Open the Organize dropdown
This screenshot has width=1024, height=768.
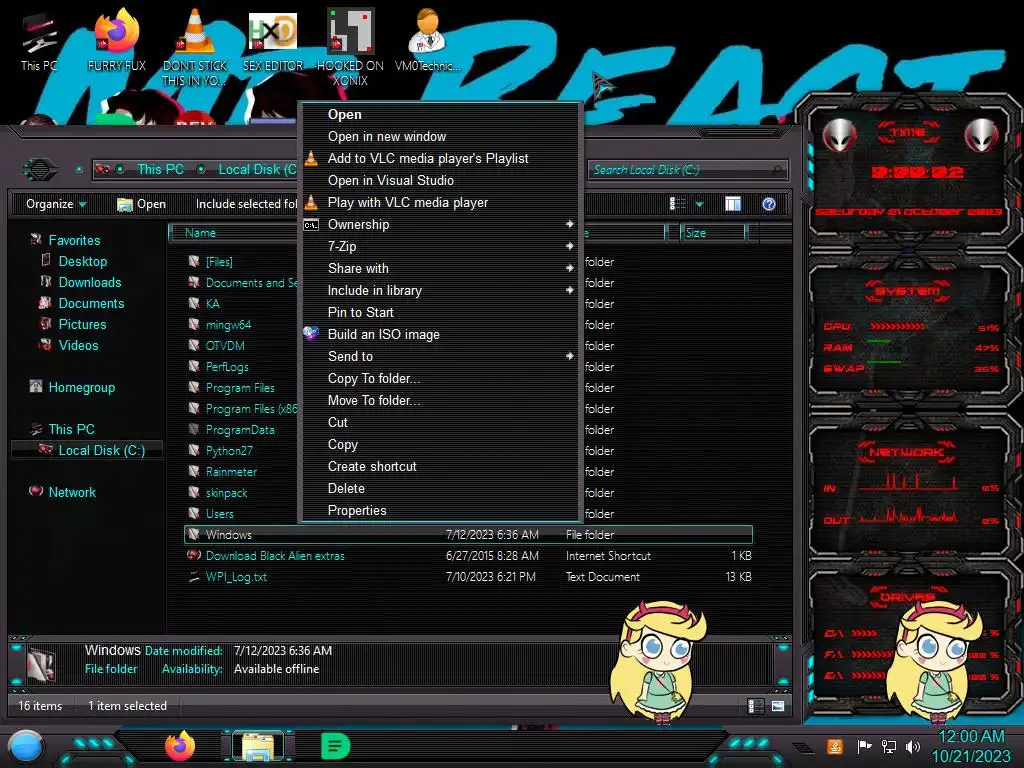tap(56, 204)
